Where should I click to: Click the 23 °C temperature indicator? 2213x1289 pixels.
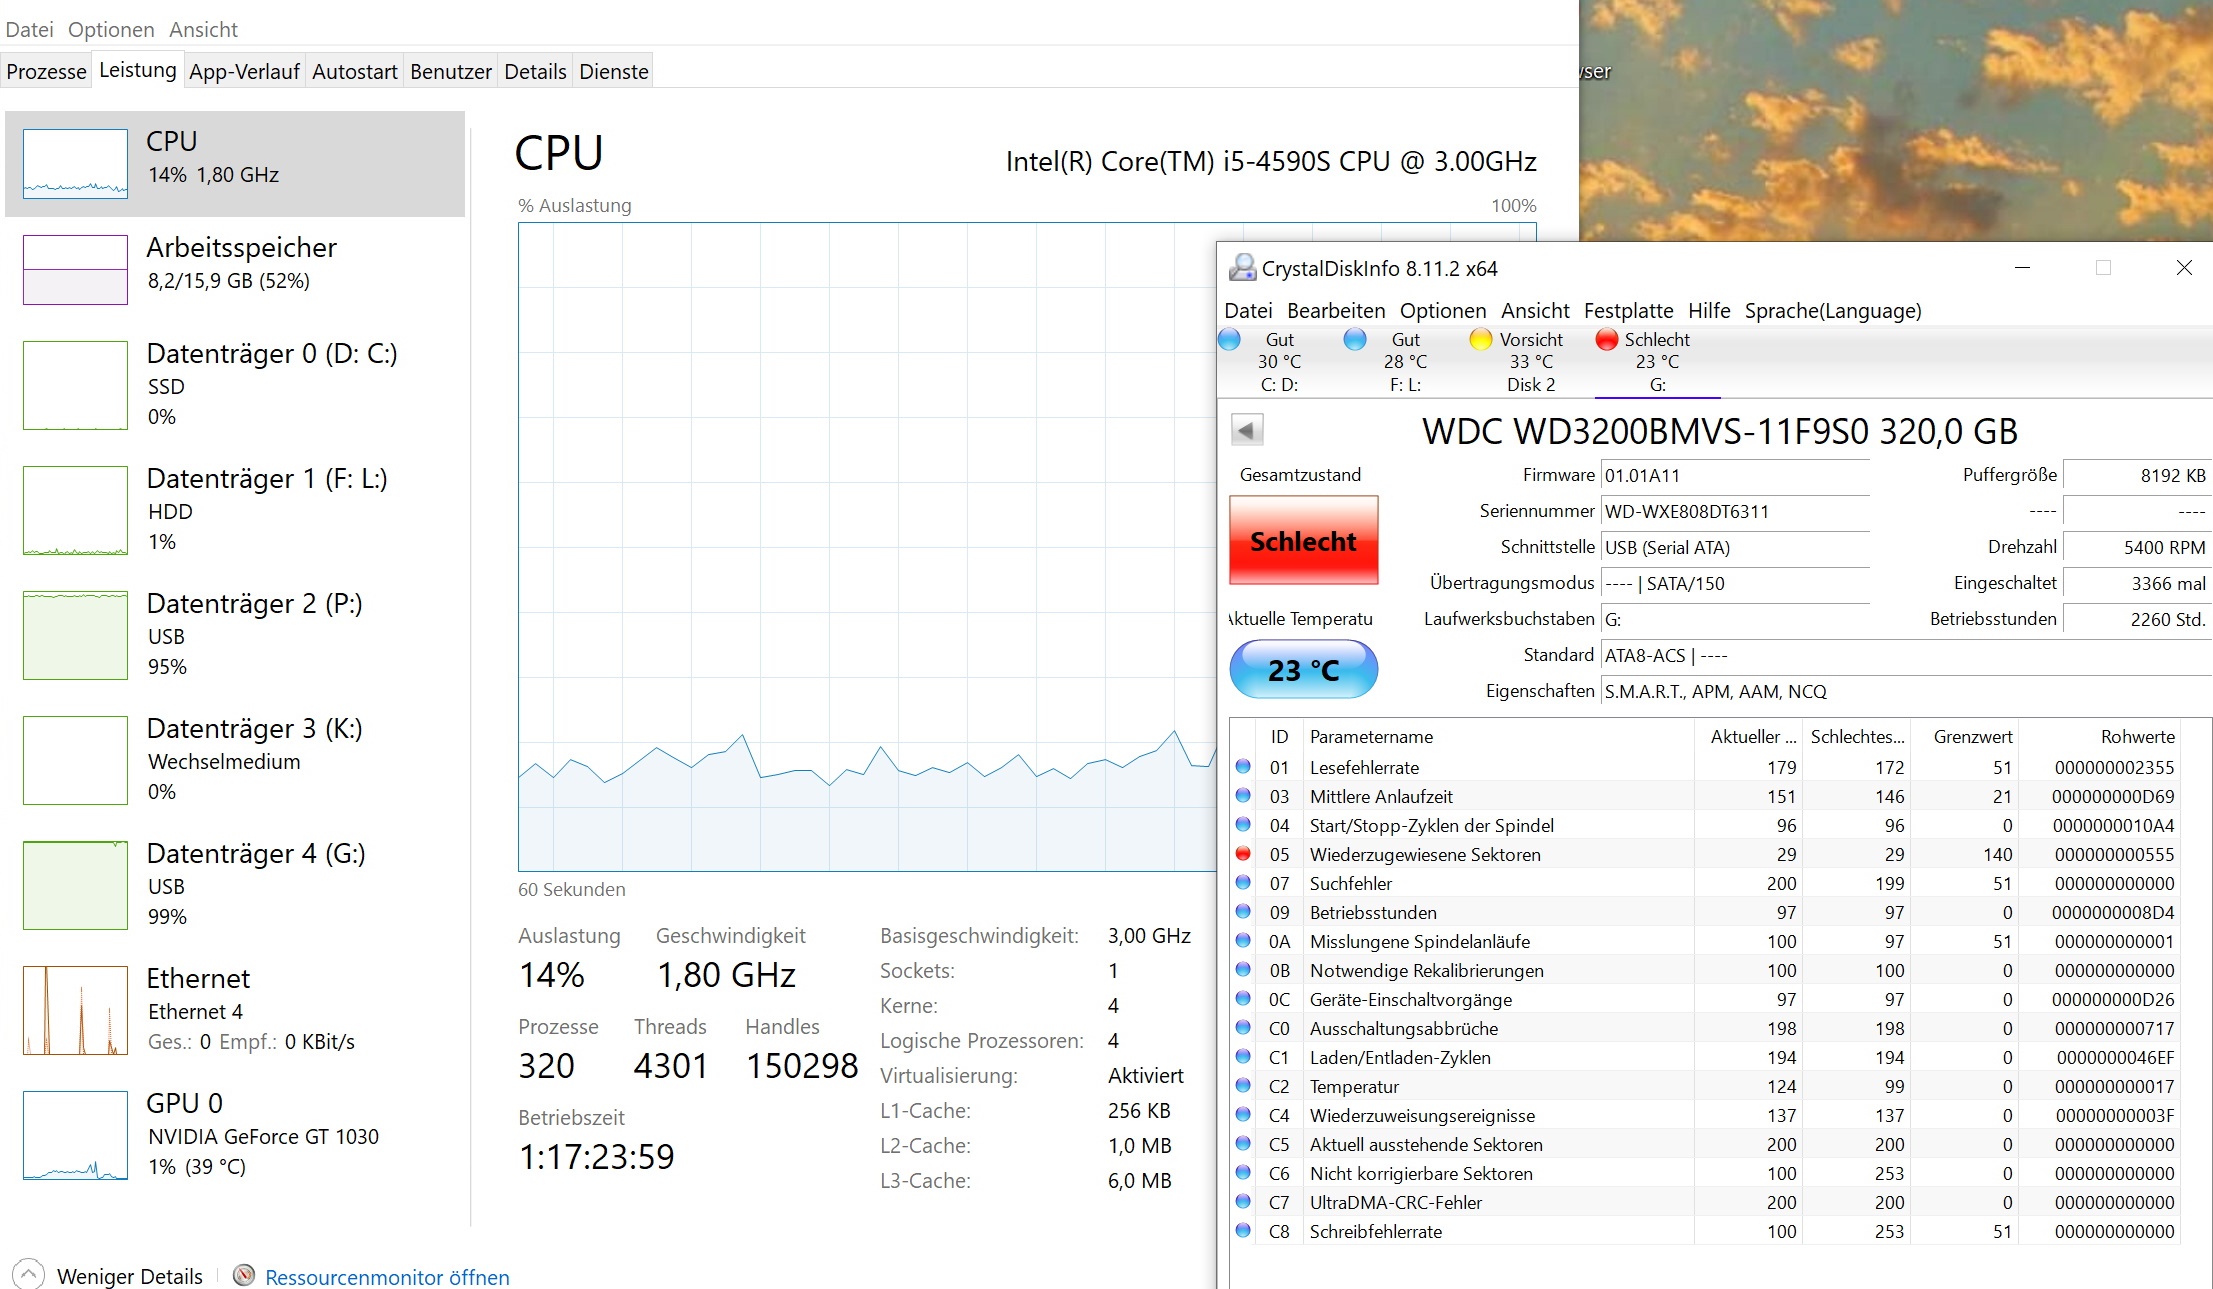tap(1303, 670)
